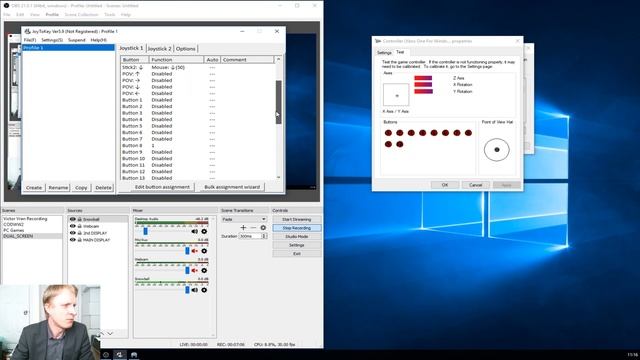Move source up with up-arrow icon

tap(102, 333)
